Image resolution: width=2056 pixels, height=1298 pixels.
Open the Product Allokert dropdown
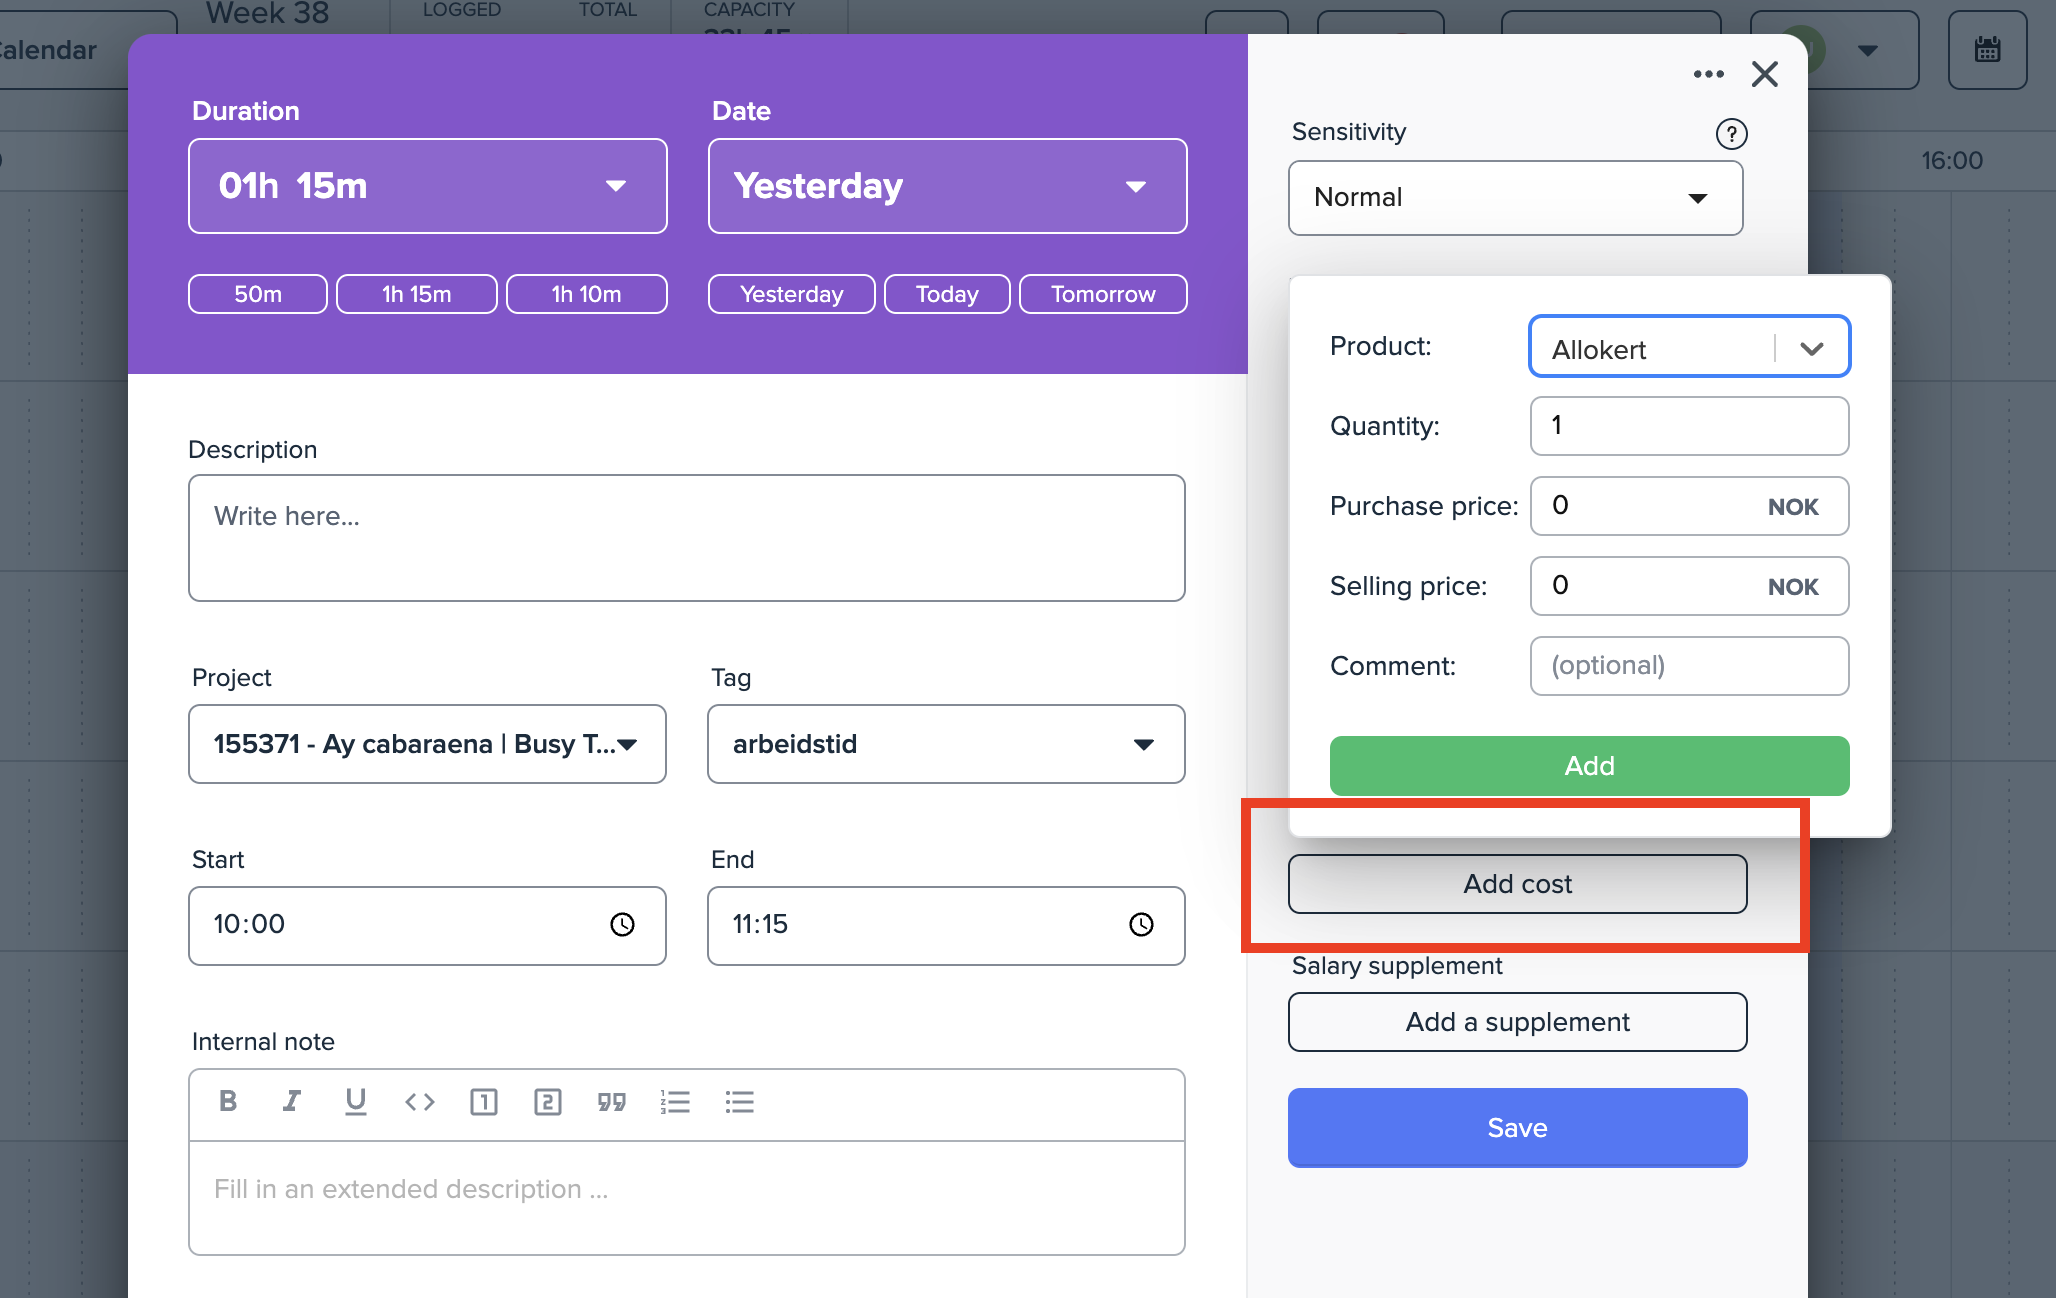pyautogui.click(x=1689, y=347)
